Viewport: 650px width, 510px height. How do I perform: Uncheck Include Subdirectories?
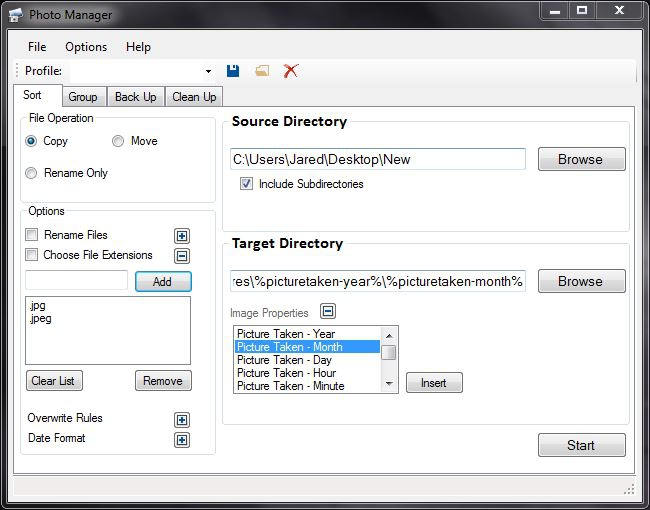(246, 184)
